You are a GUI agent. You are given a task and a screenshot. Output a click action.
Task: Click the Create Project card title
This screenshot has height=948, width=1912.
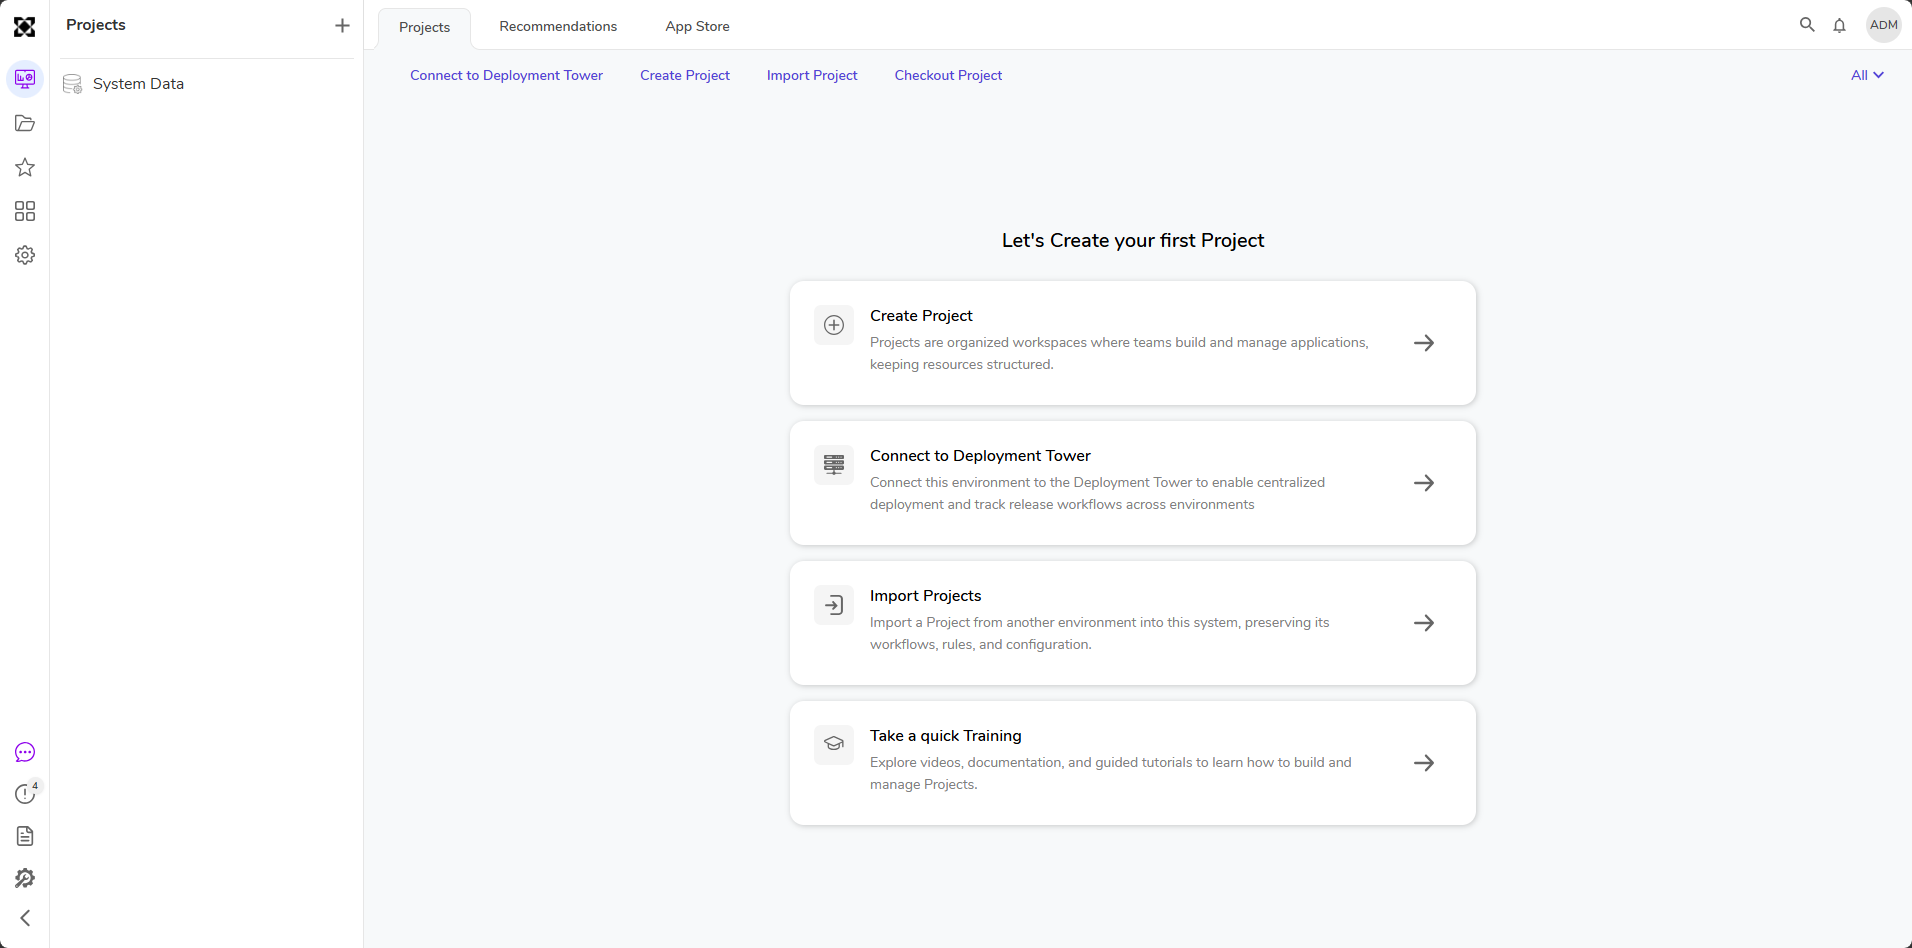click(x=921, y=316)
